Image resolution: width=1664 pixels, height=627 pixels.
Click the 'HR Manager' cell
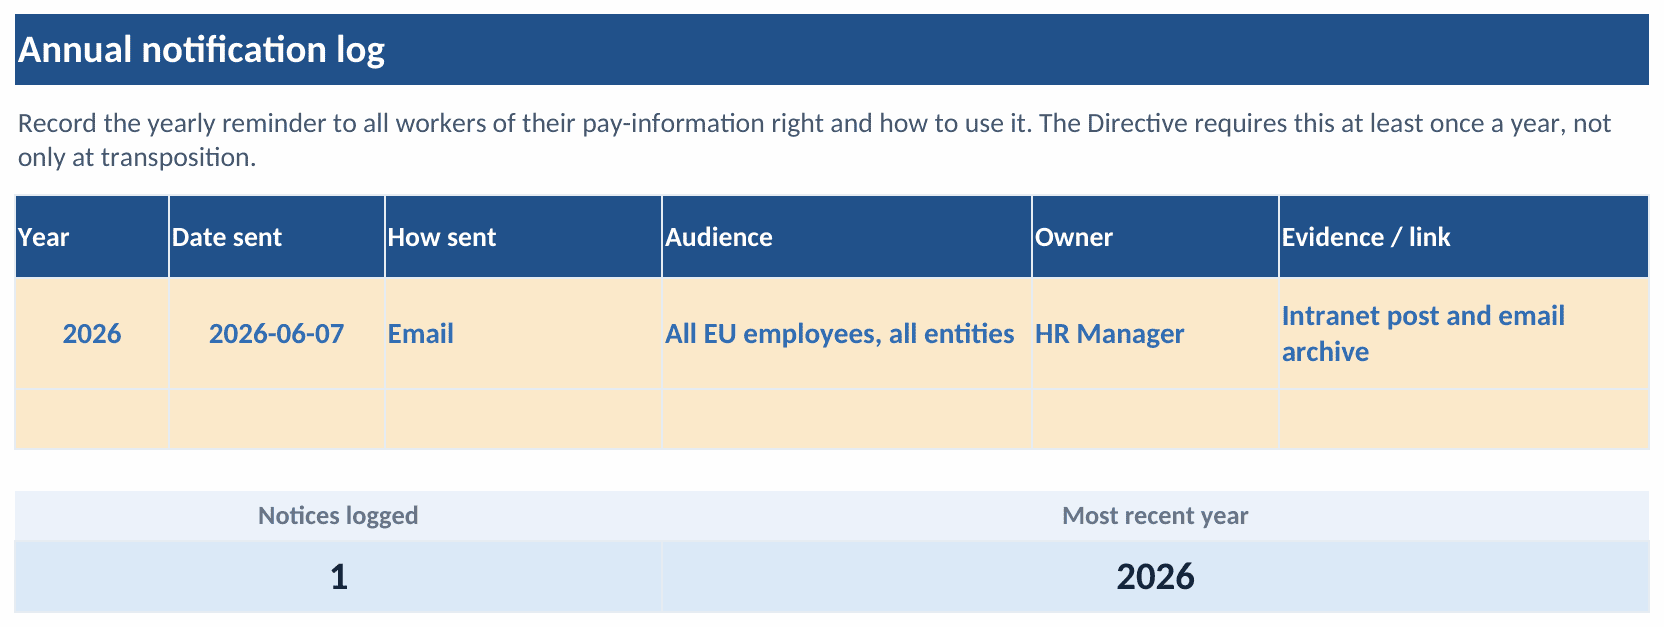(1155, 334)
